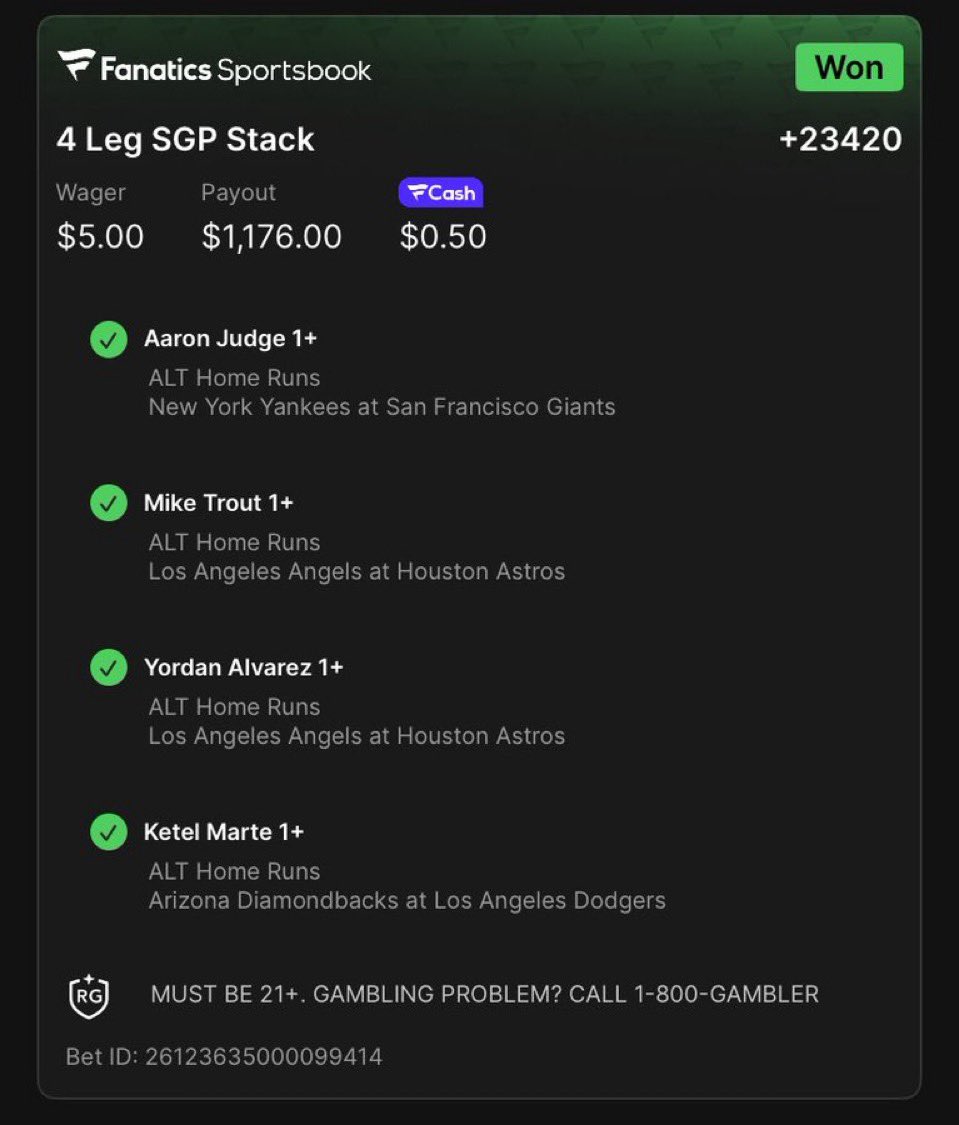
Task: Select the Yordan Alvarez 1+ leg title
Action: click(x=244, y=667)
